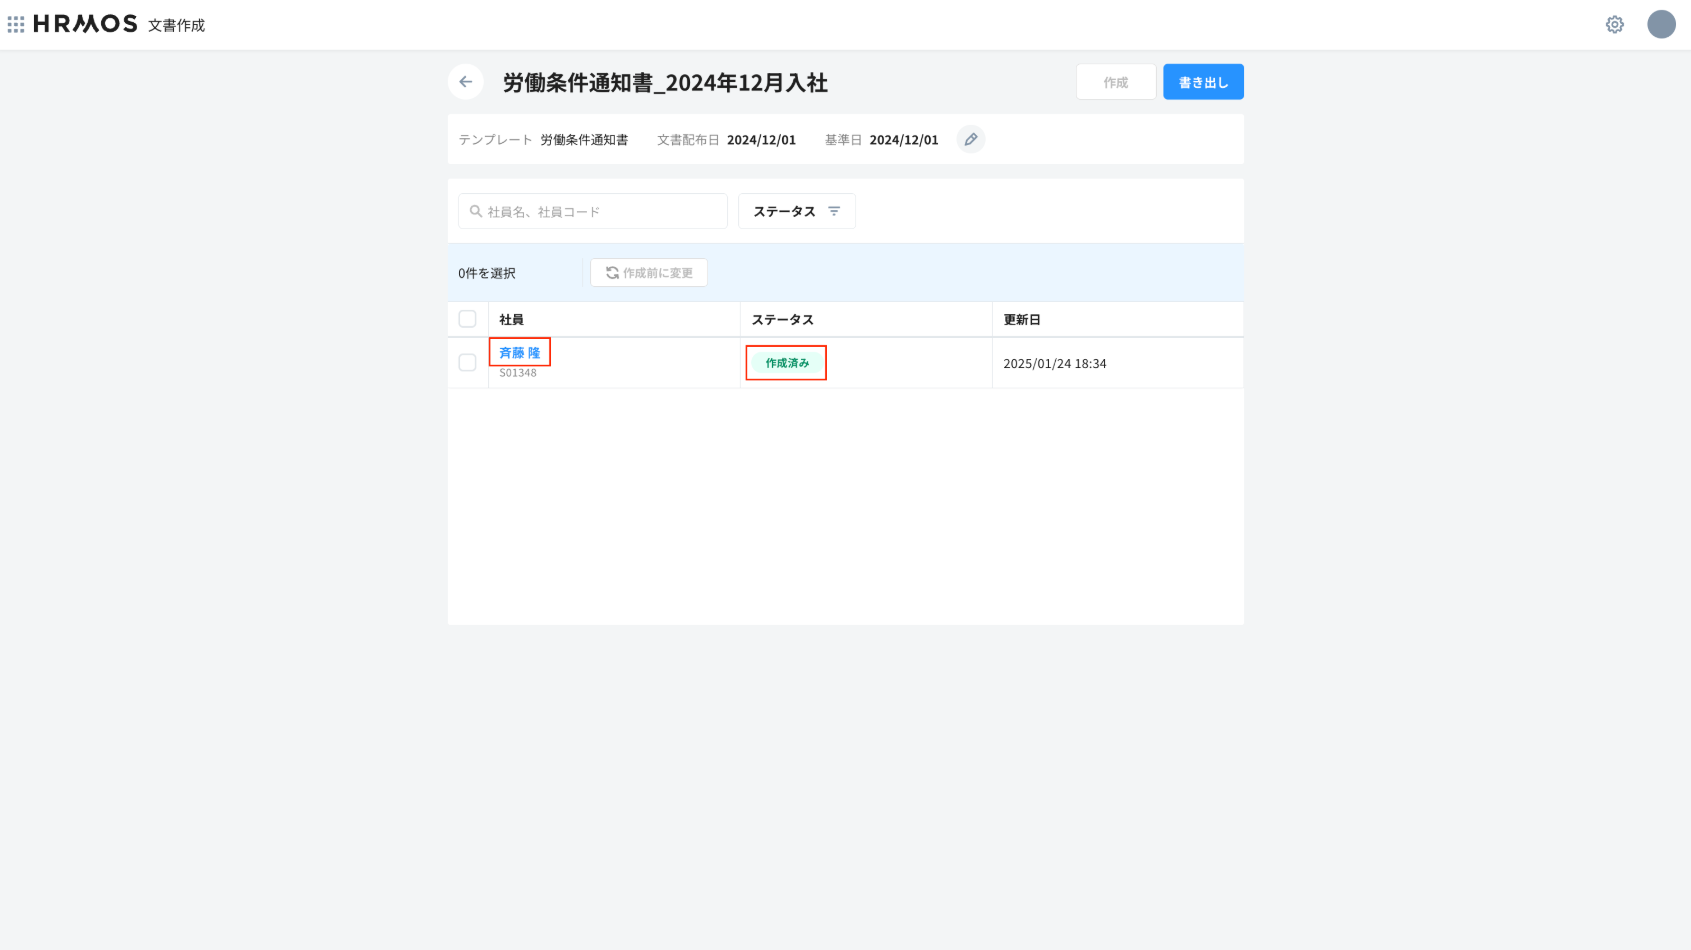
Task: Click the HRMOS logo
Action: pos(85,24)
